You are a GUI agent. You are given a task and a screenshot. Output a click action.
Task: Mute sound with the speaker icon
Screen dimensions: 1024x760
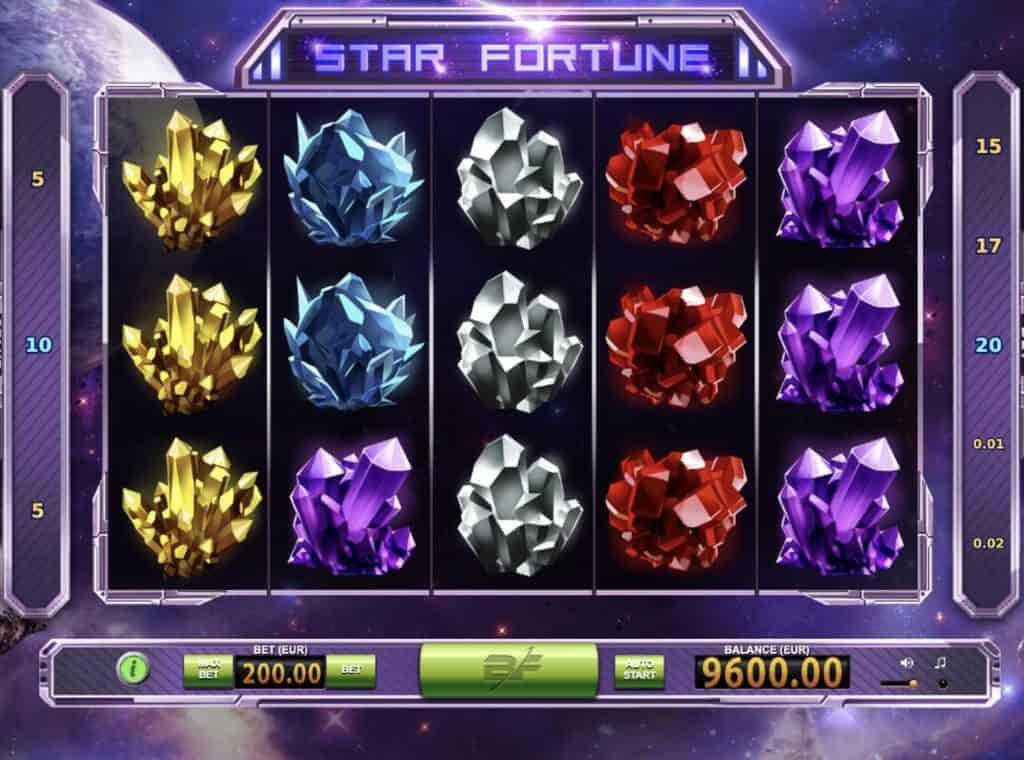[x=906, y=663]
